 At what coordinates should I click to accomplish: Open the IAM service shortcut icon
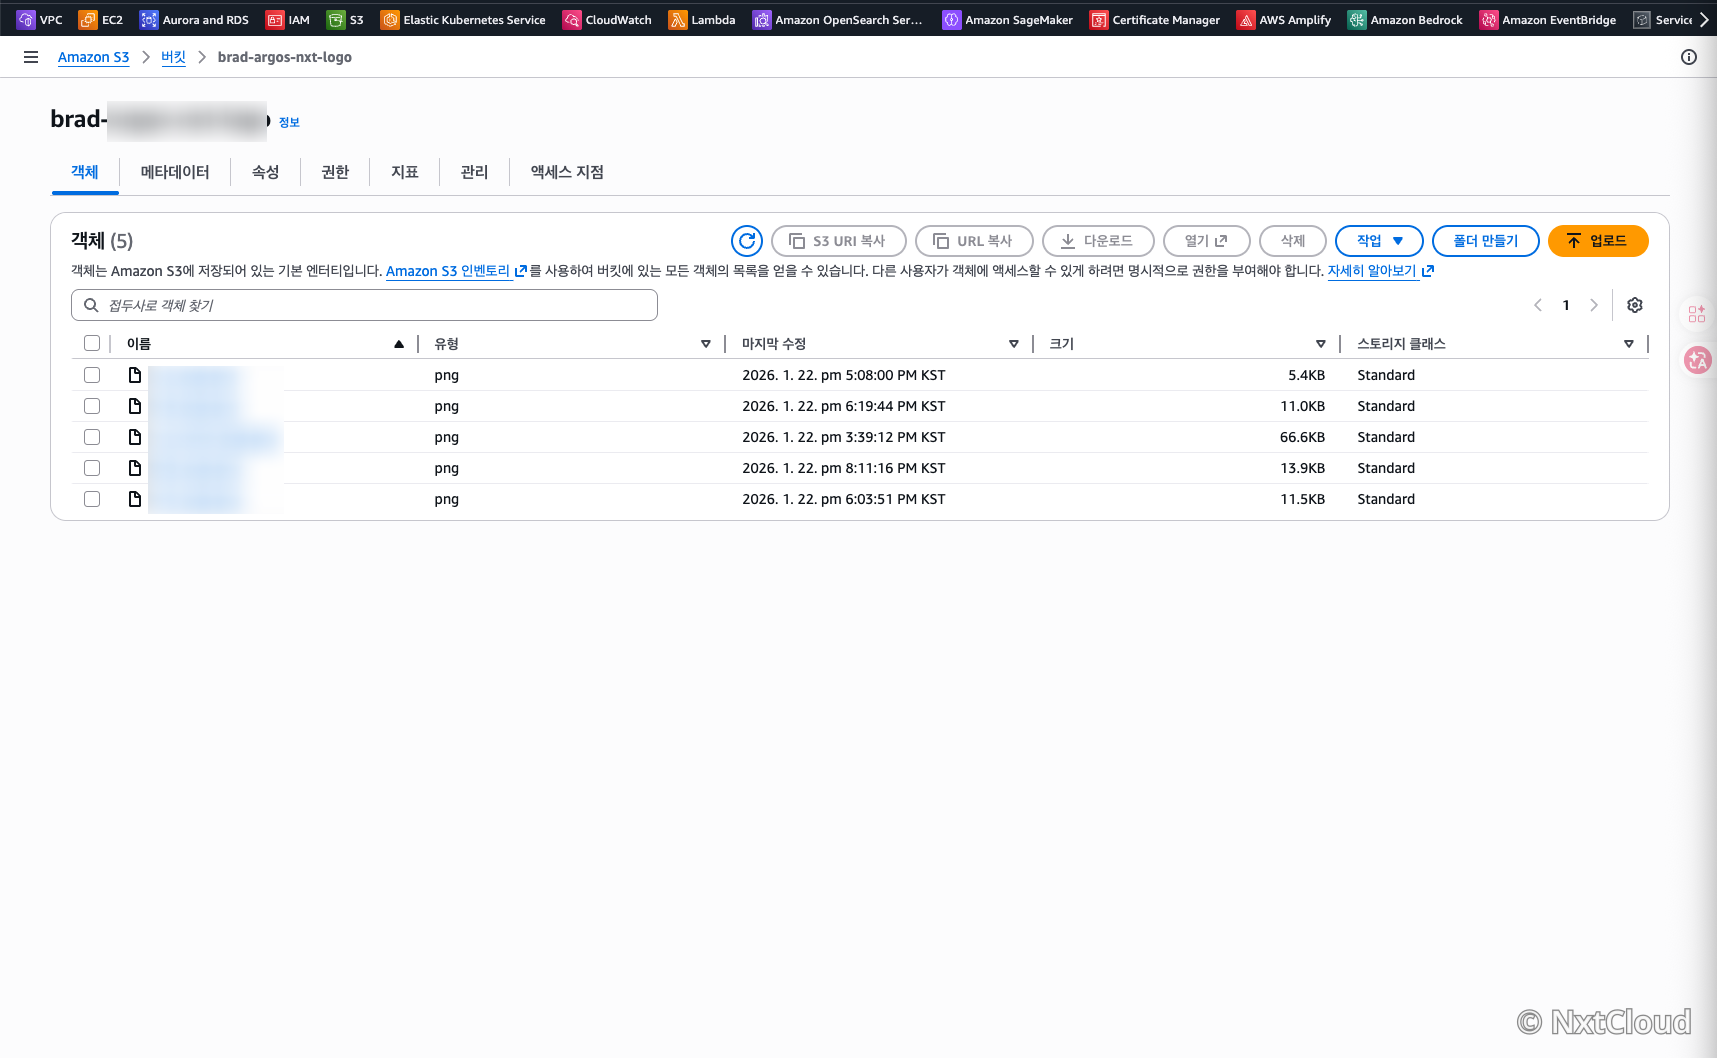pyautogui.click(x=275, y=20)
